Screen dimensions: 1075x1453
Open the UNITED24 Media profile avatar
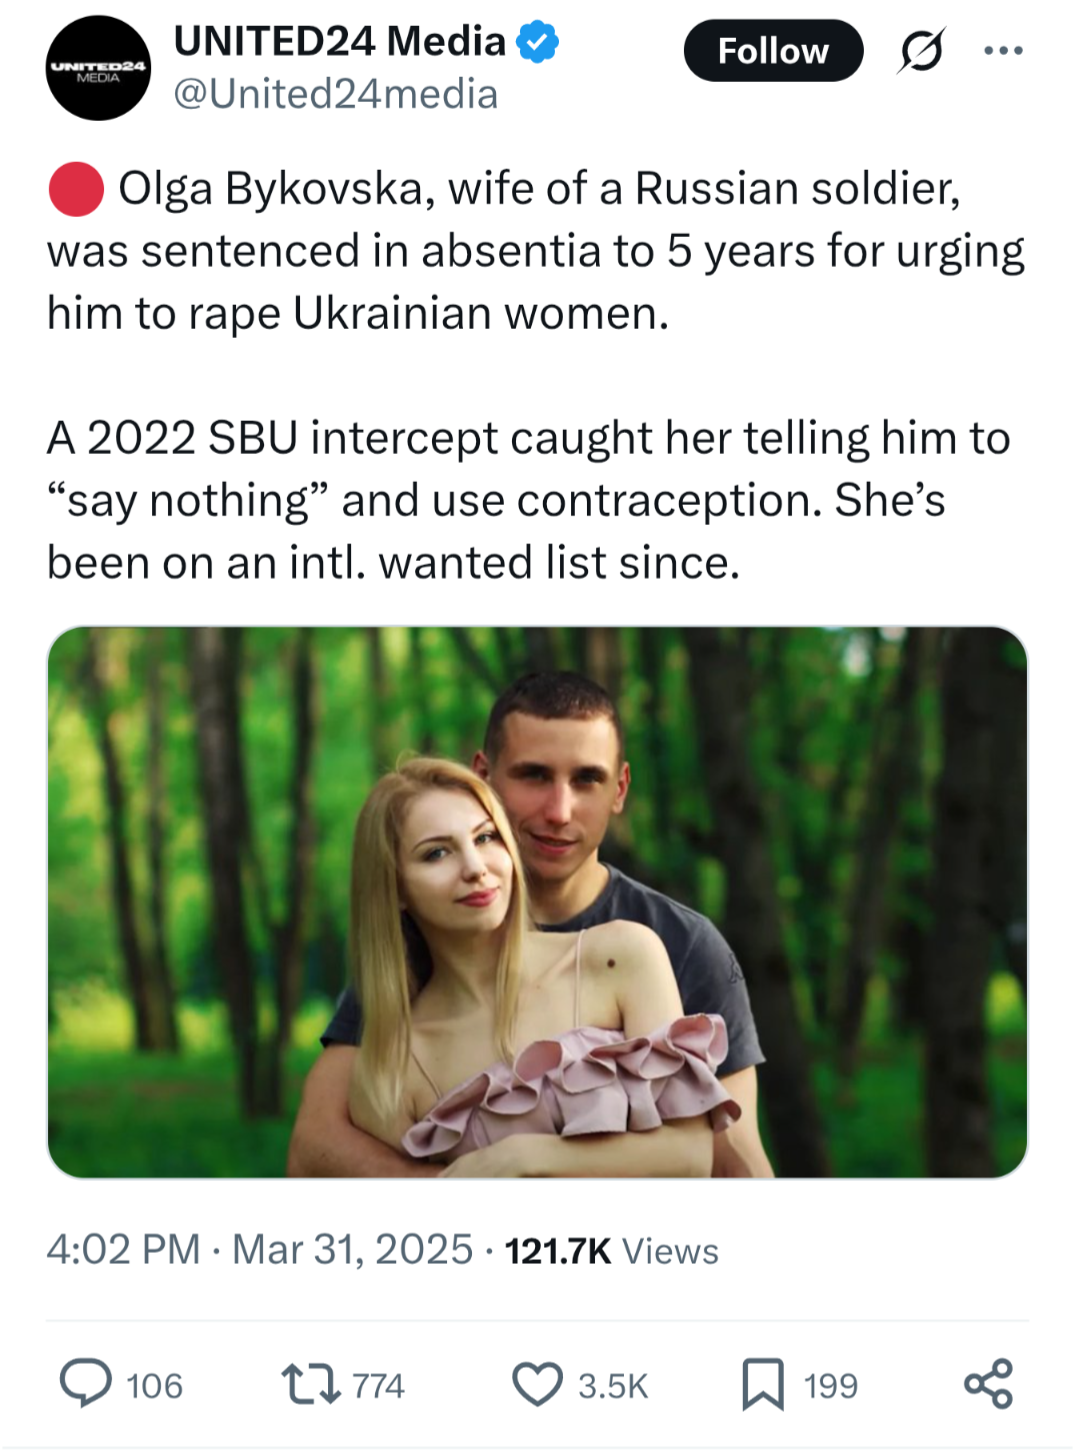[x=98, y=68]
